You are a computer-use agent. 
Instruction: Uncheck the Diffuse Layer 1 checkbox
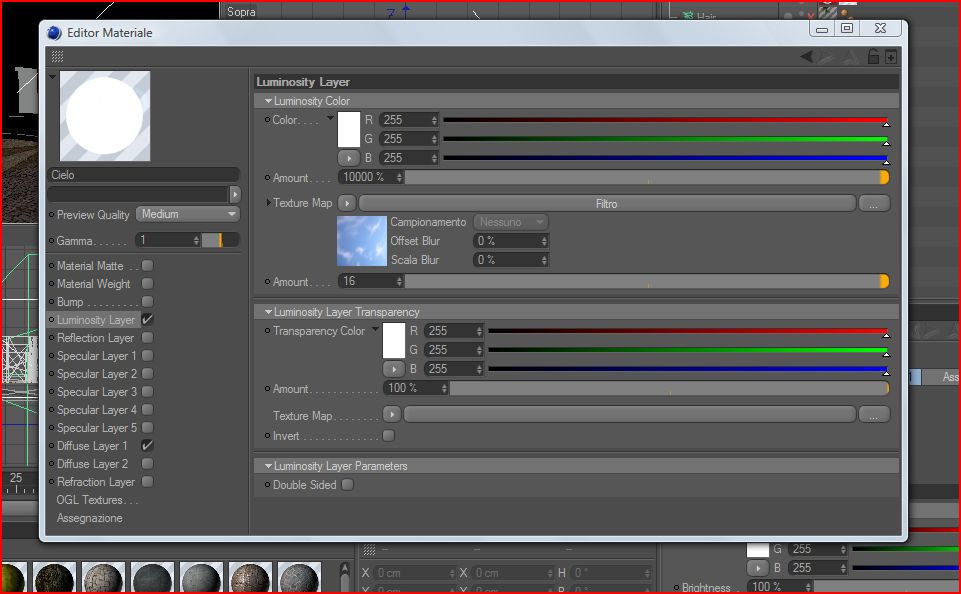147,446
